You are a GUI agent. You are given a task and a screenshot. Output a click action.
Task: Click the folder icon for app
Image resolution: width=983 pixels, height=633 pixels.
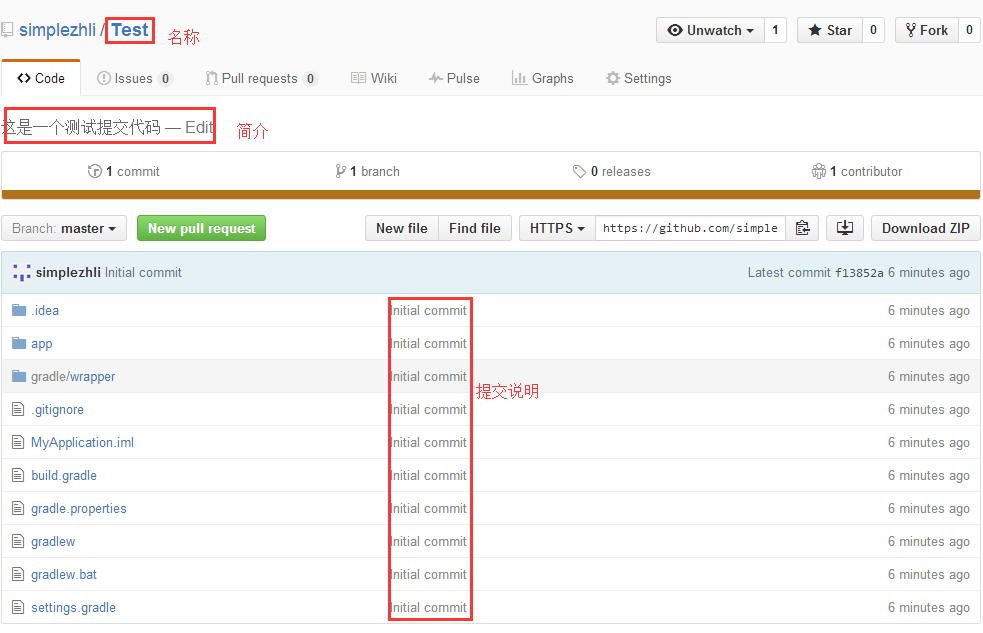(x=19, y=343)
